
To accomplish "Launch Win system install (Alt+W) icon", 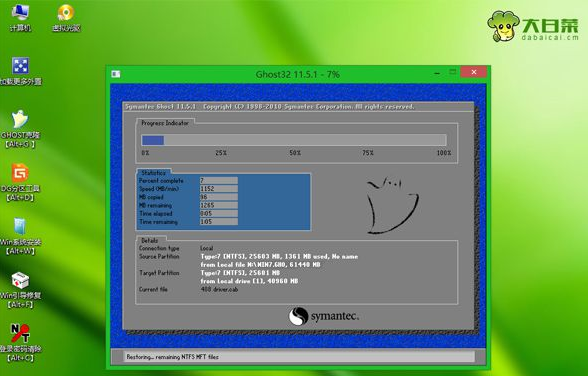I will tap(20, 236).
